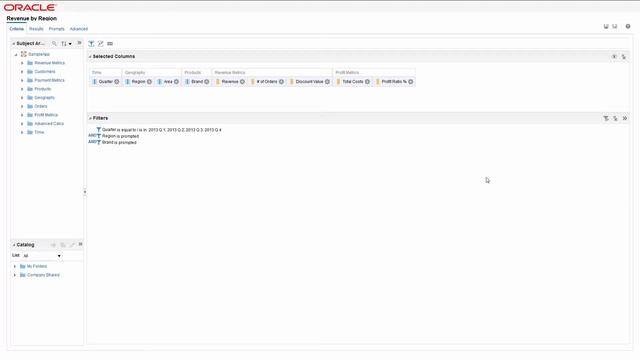Open the Brand column options gear

207,82
